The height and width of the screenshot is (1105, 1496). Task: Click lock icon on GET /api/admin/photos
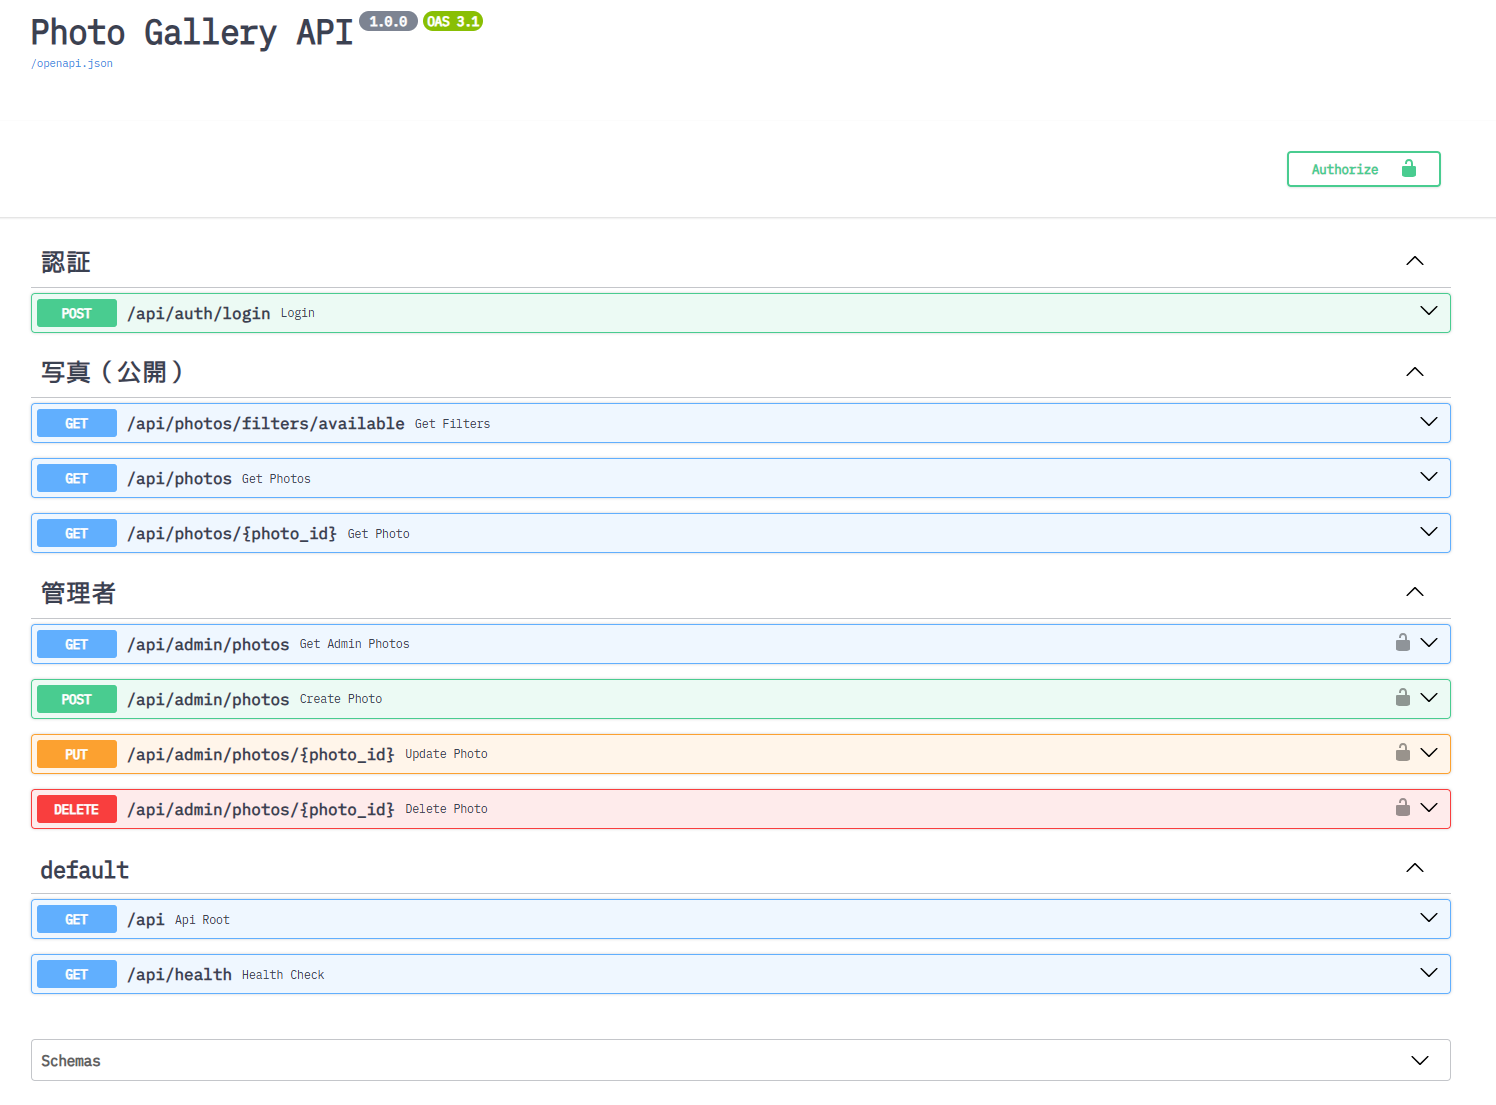(1402, 643)
